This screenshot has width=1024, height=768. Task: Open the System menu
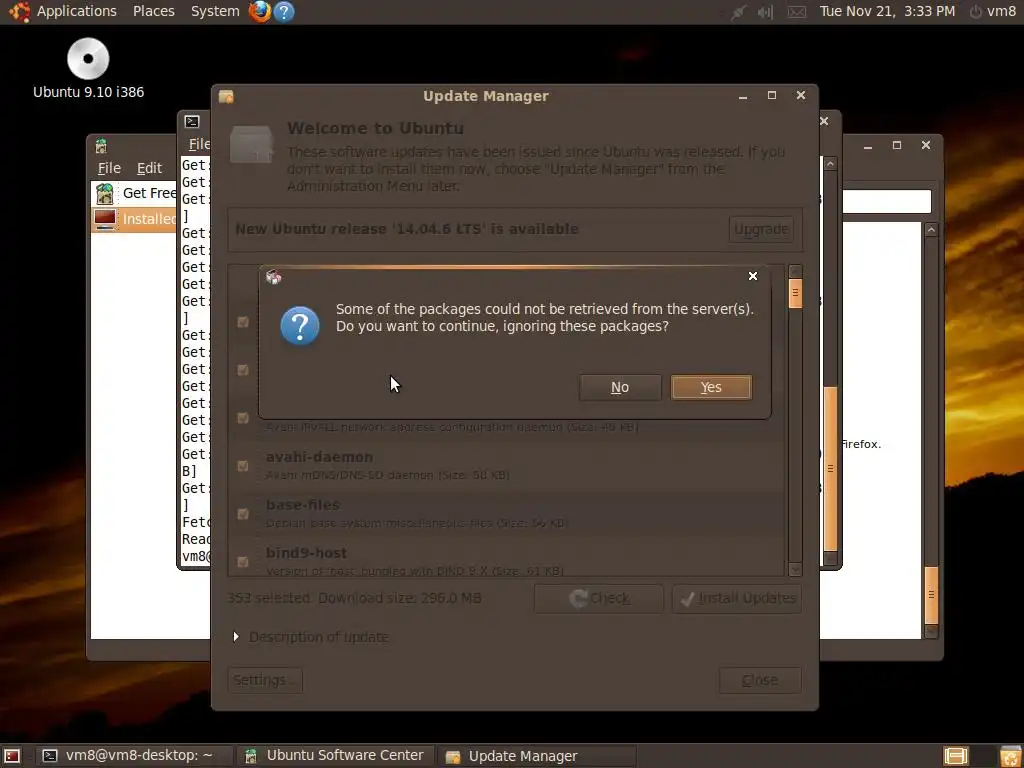215,11
